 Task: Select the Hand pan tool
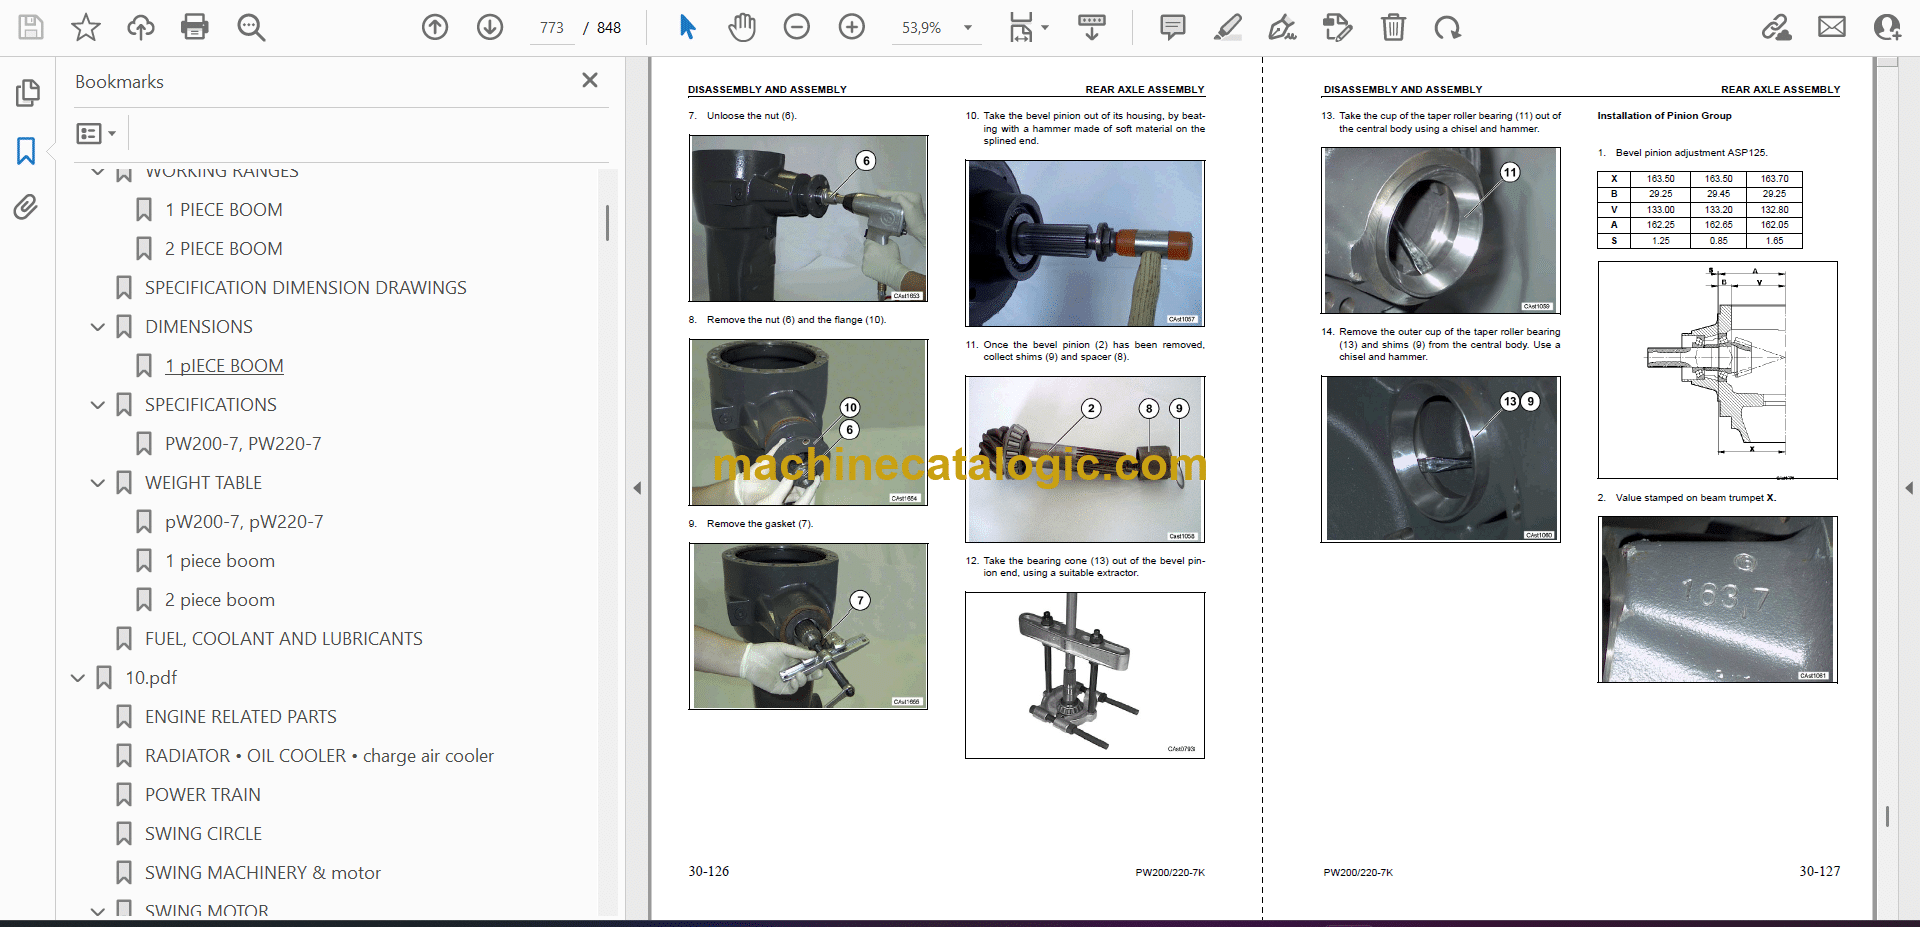[x=741, y=27]
